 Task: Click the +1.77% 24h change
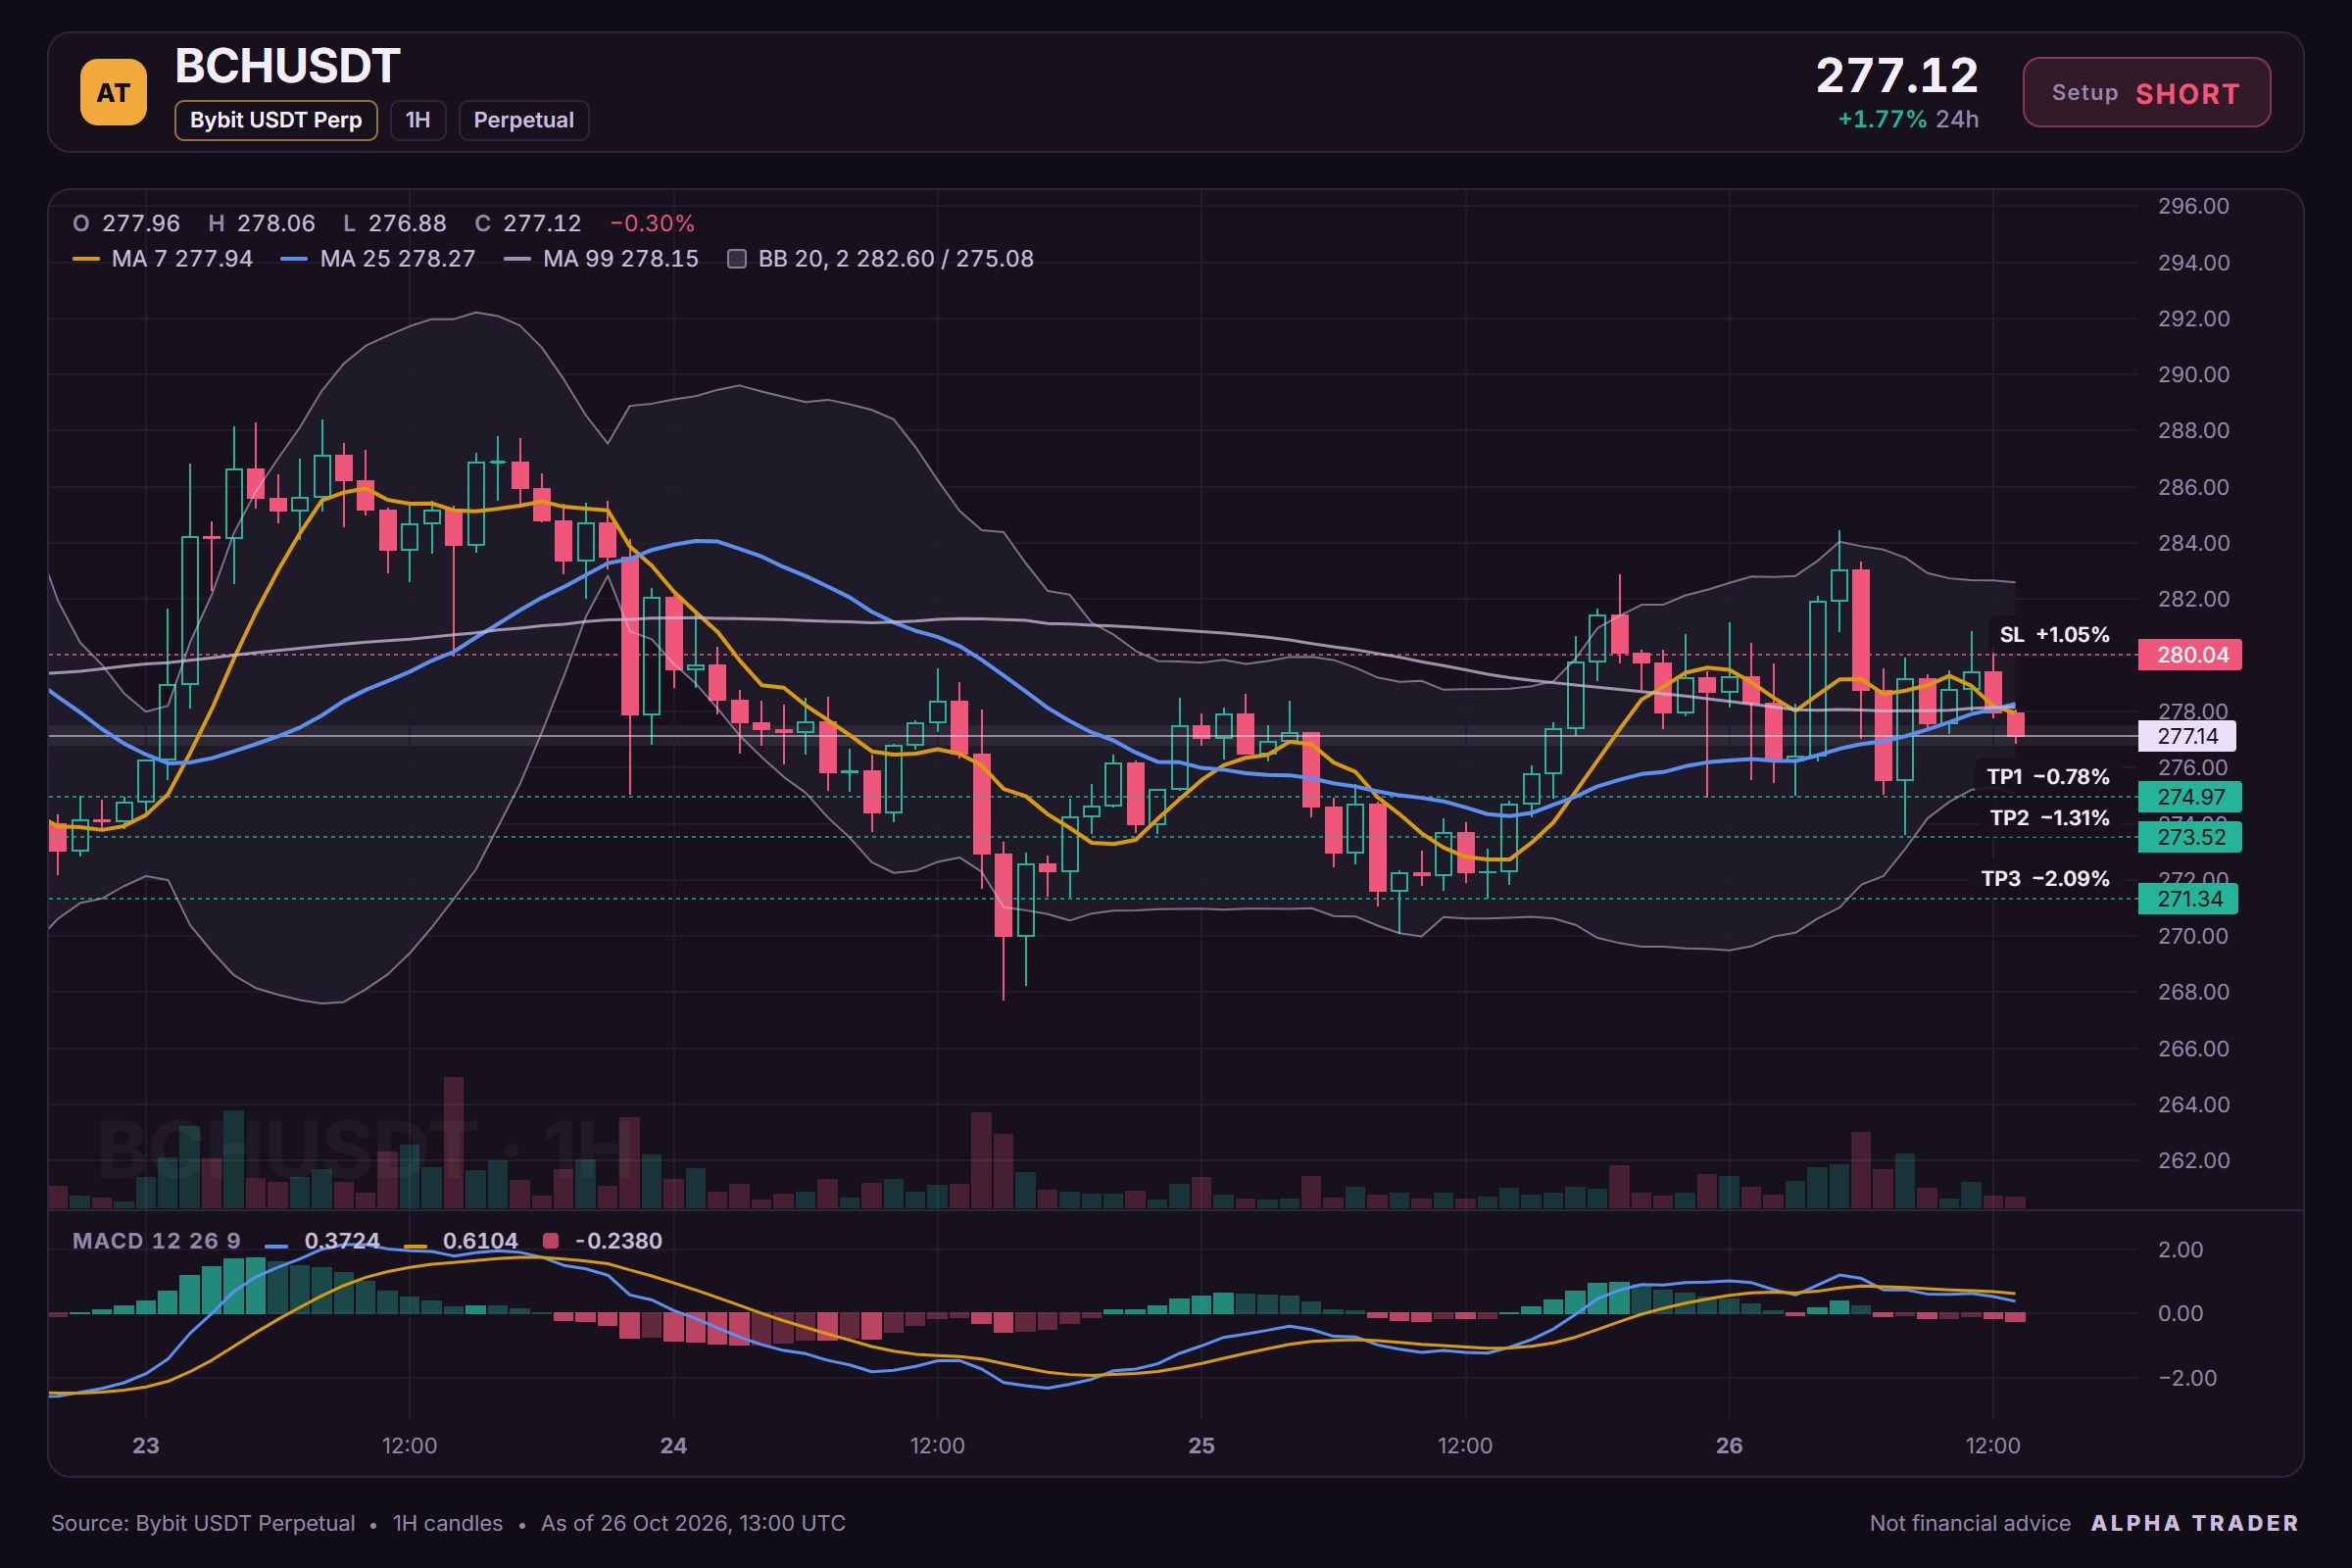tap(1908, 119)
